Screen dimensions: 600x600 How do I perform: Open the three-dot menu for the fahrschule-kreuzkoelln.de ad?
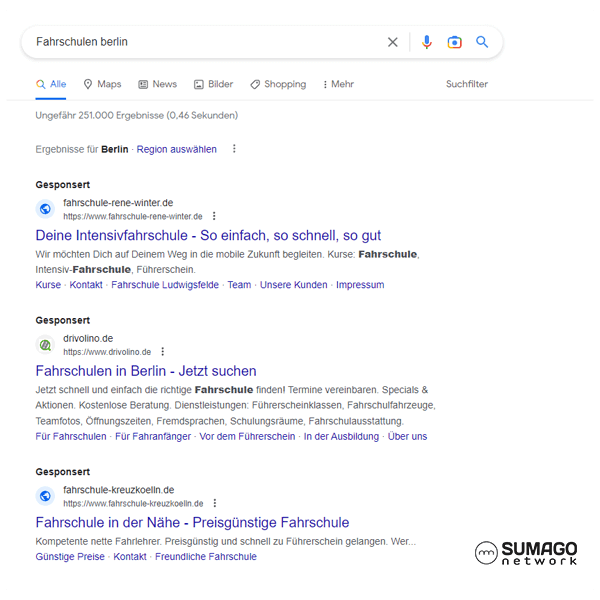click(215, 503)
